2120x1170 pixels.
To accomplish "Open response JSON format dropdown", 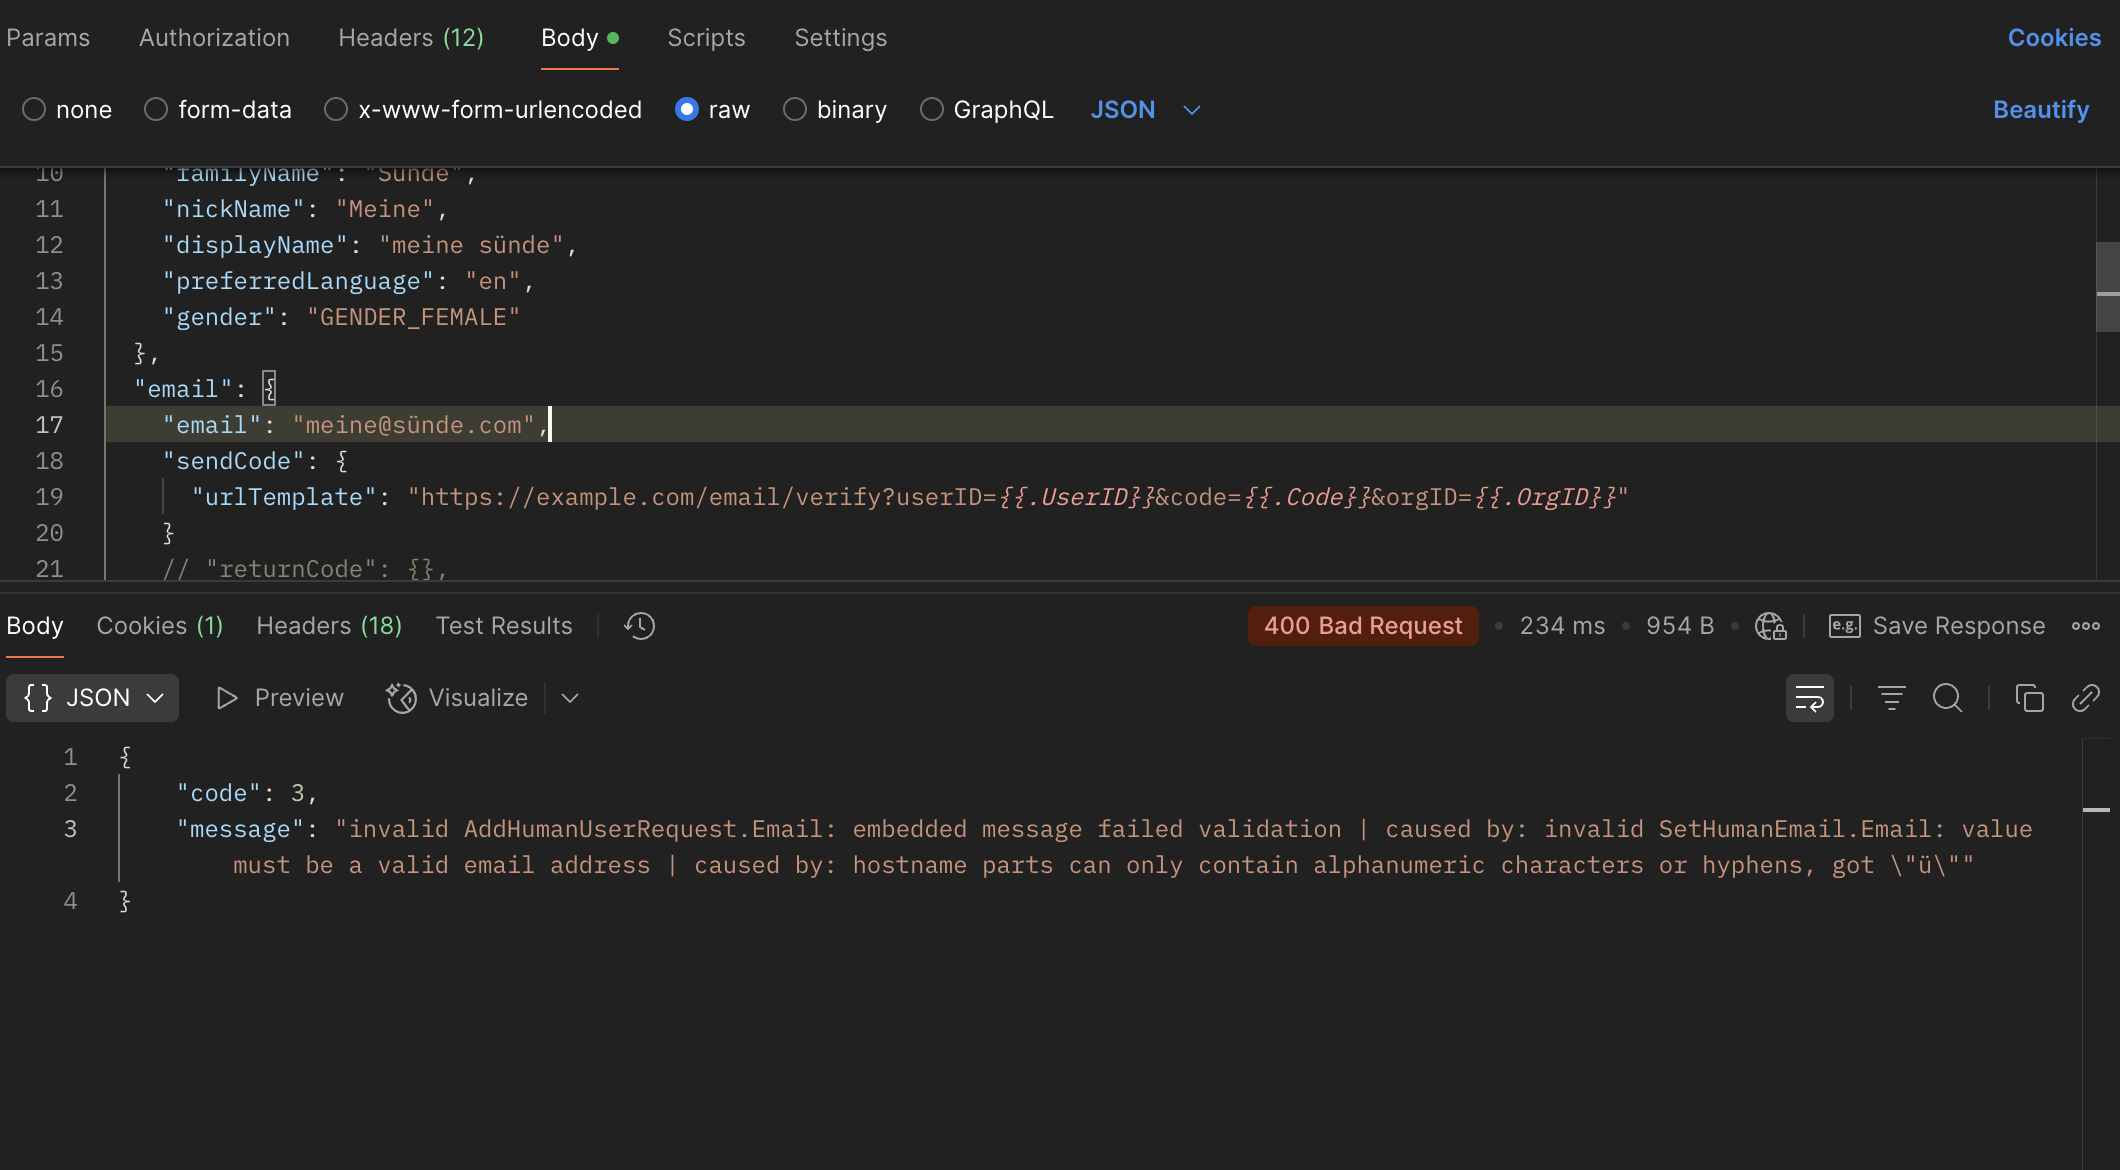I will [92, 698].
